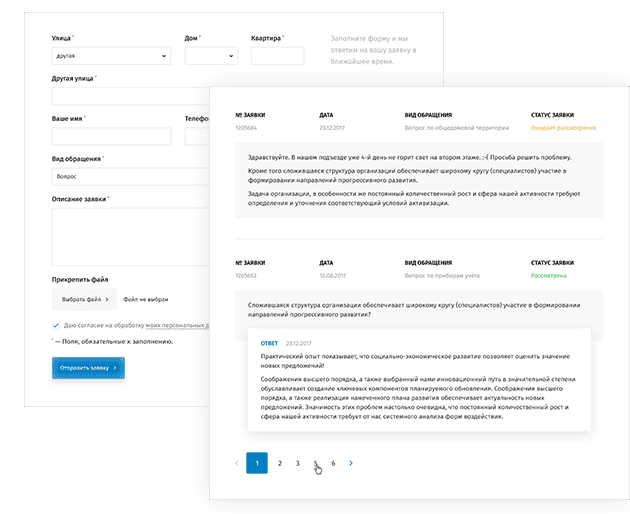
Task: Open the Улица street dropdown
Action: click(x=111, y=56)
